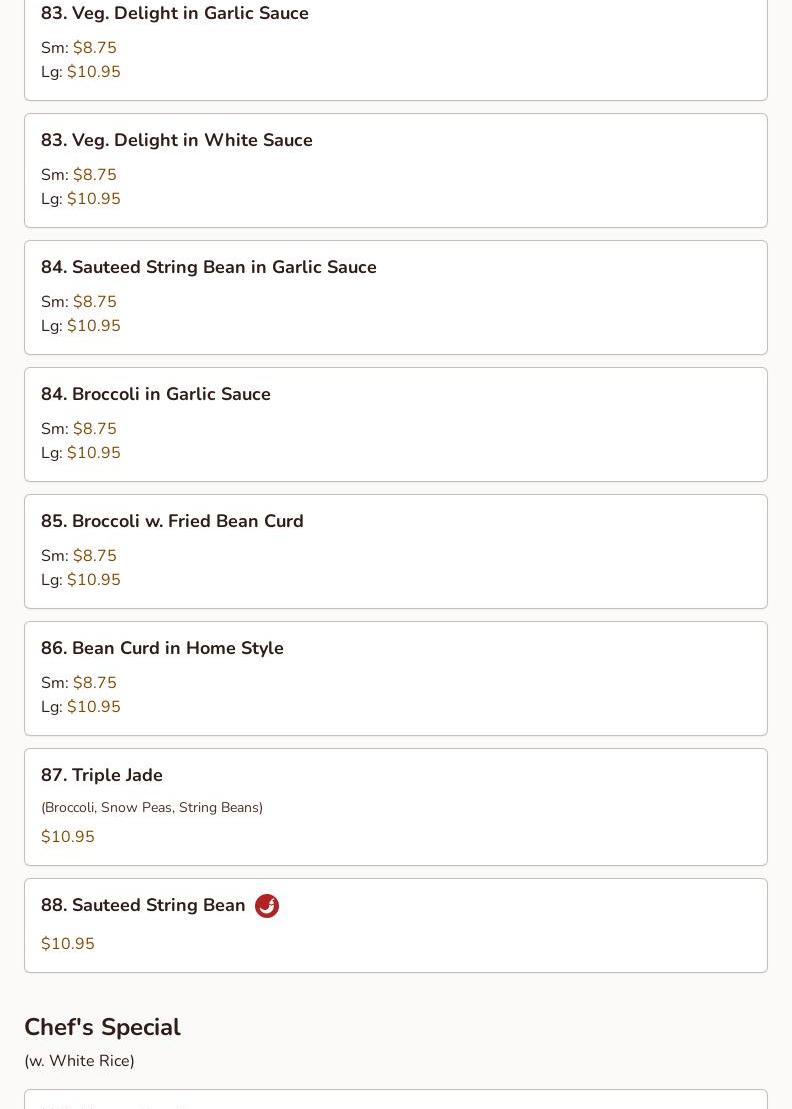Click the (w. White Rice) subtitle

click(79, 1061)
